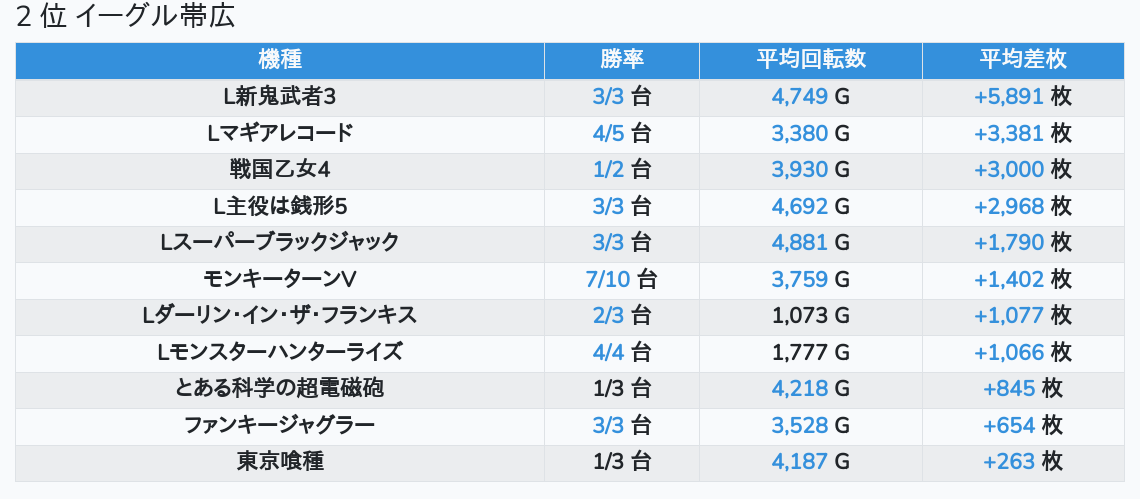Click the 4,881 average spins link
Screen dimensions: 1140x499
tap(799, 242)
